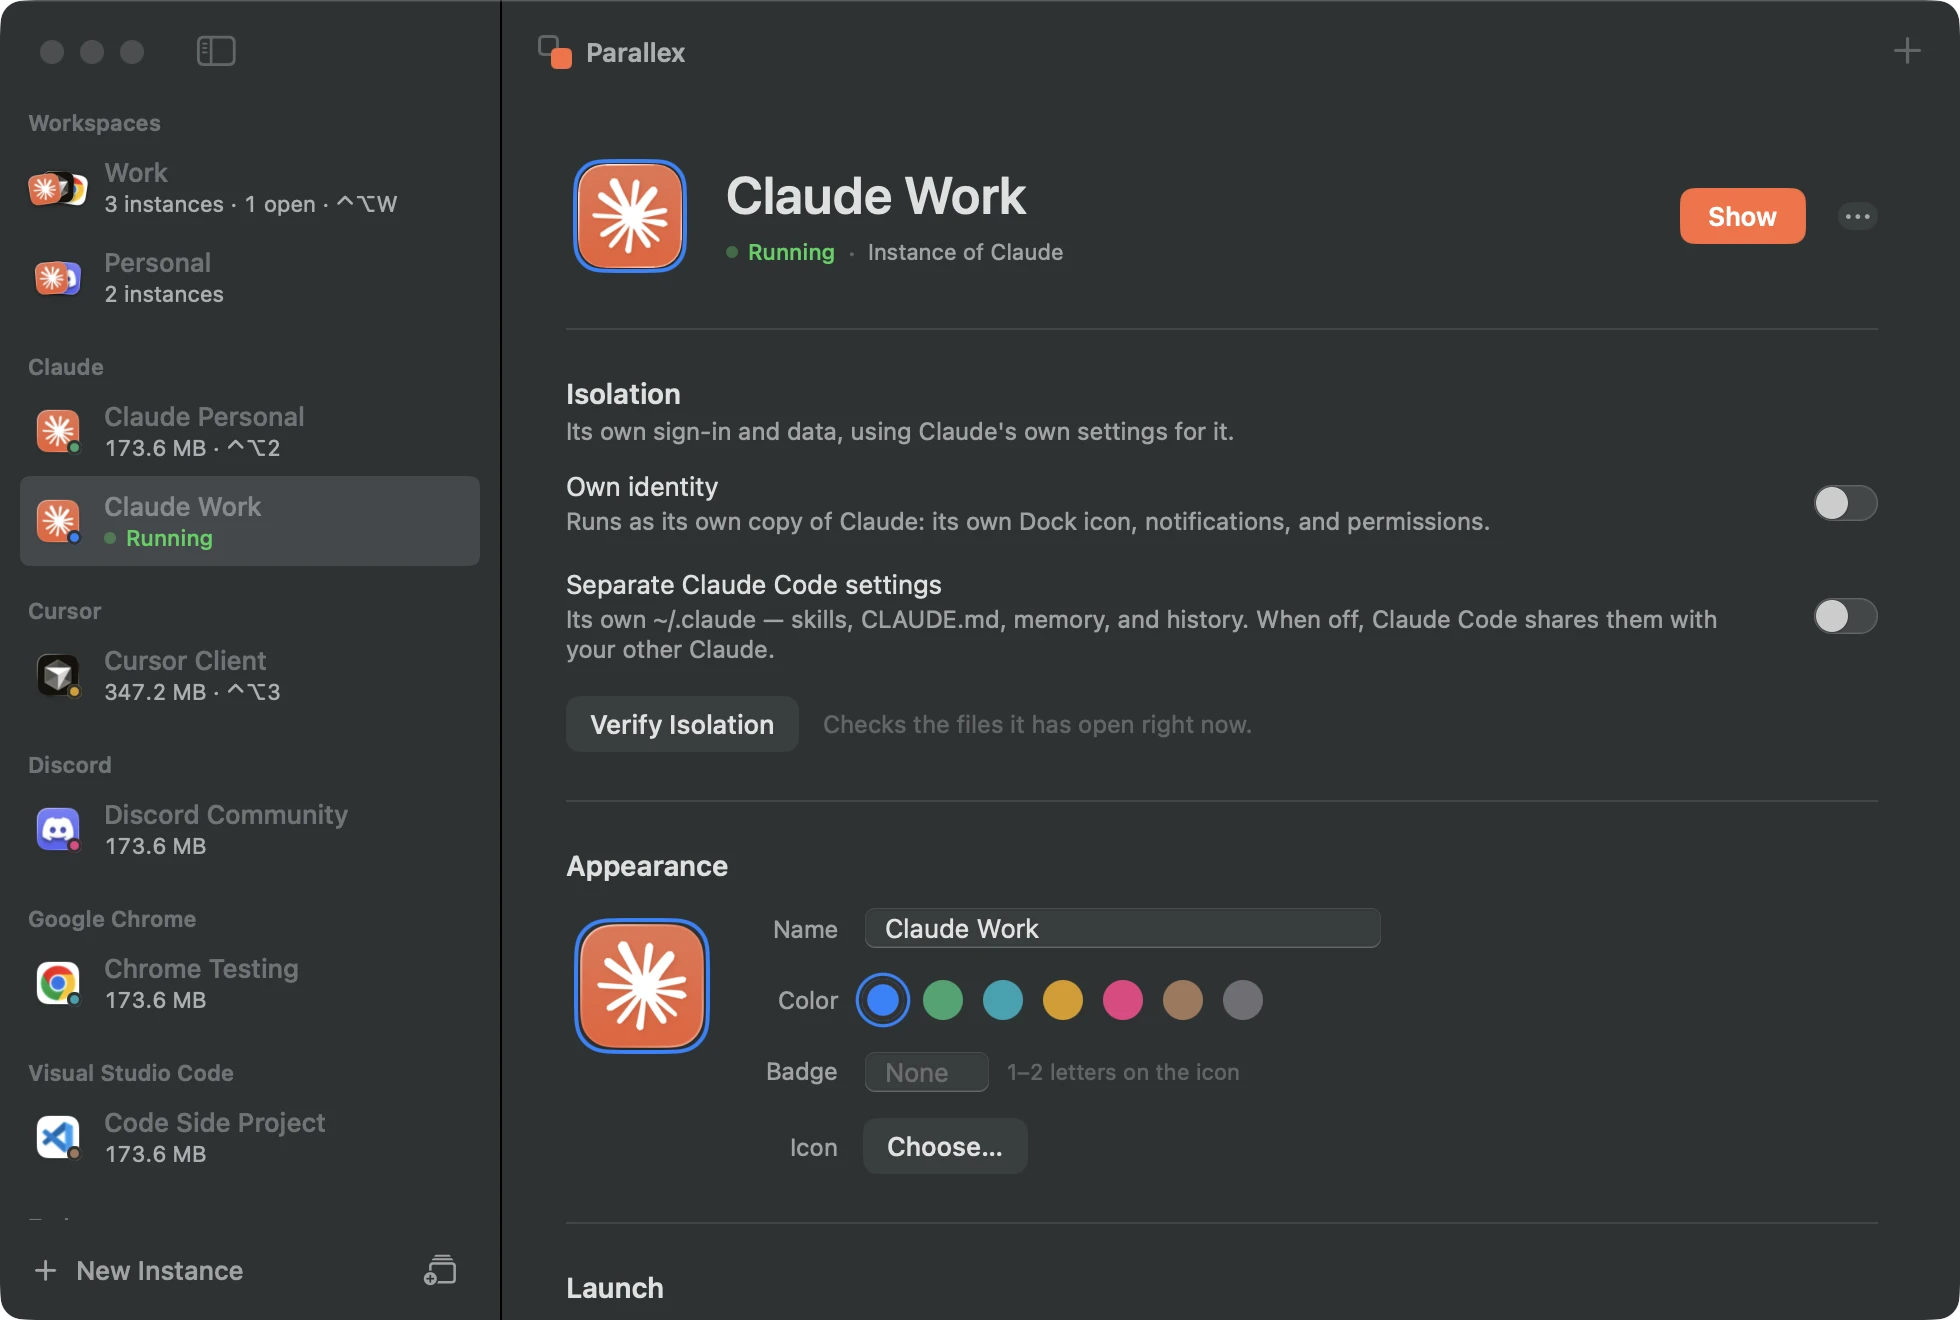Click the Parallex app logo icon
1960x1320 pixels.
(555, 52)
